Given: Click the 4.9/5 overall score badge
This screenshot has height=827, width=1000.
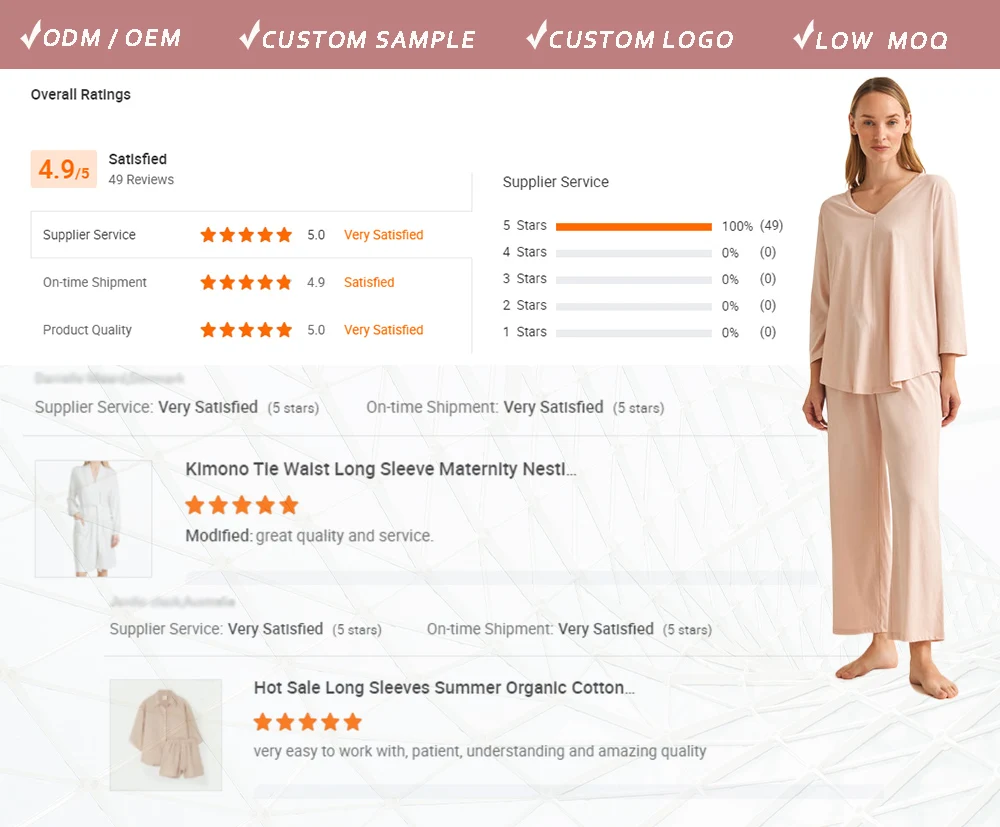Looking at the screenshot, I should [x=64, y=169].
